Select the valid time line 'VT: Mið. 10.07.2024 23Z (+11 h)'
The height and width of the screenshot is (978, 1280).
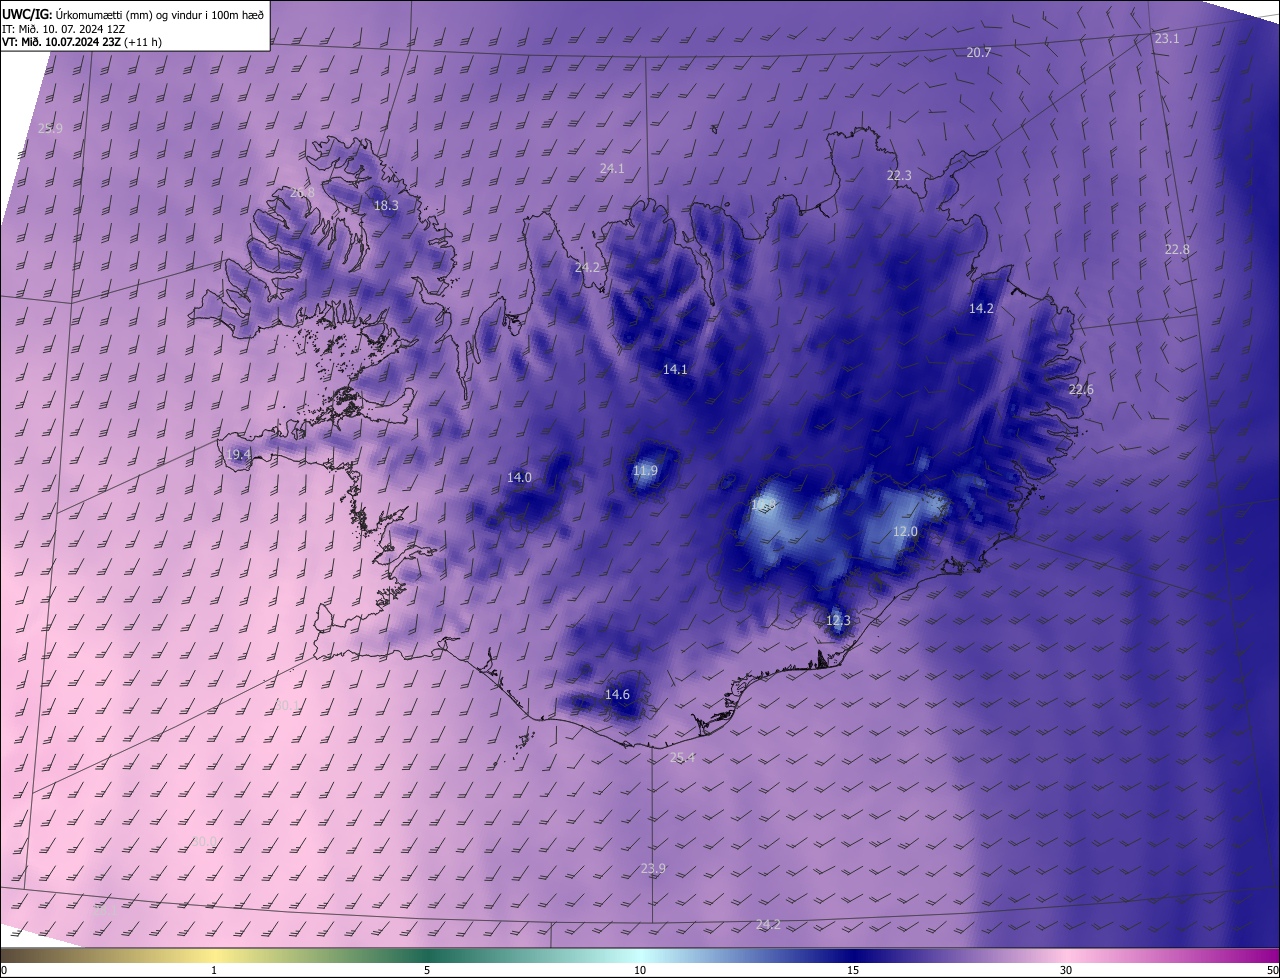tap(82, 42)
